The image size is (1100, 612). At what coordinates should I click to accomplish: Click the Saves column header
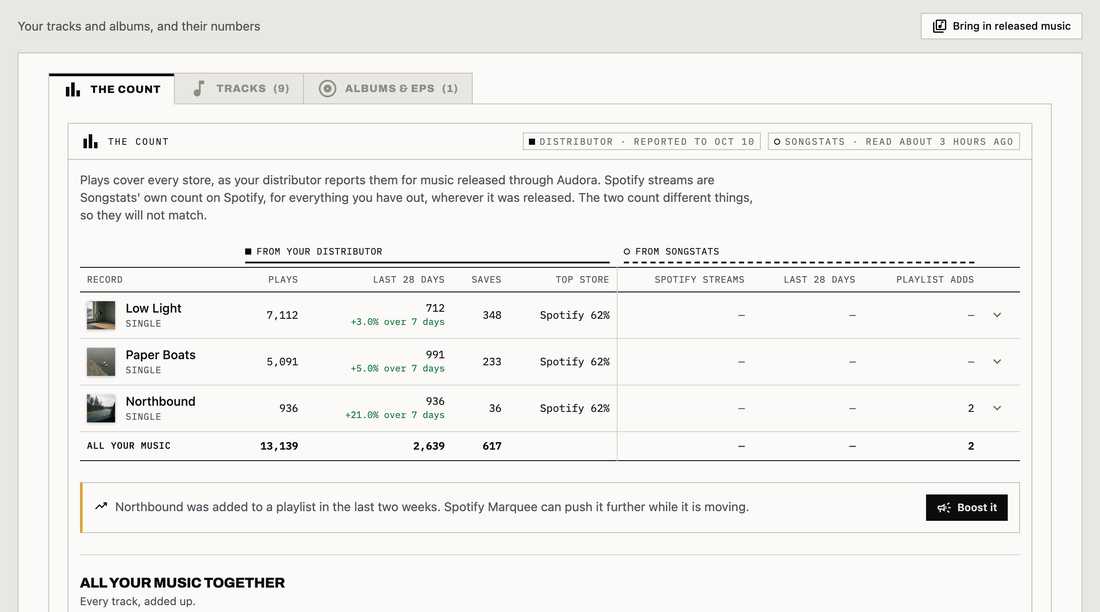pos(486,279)
